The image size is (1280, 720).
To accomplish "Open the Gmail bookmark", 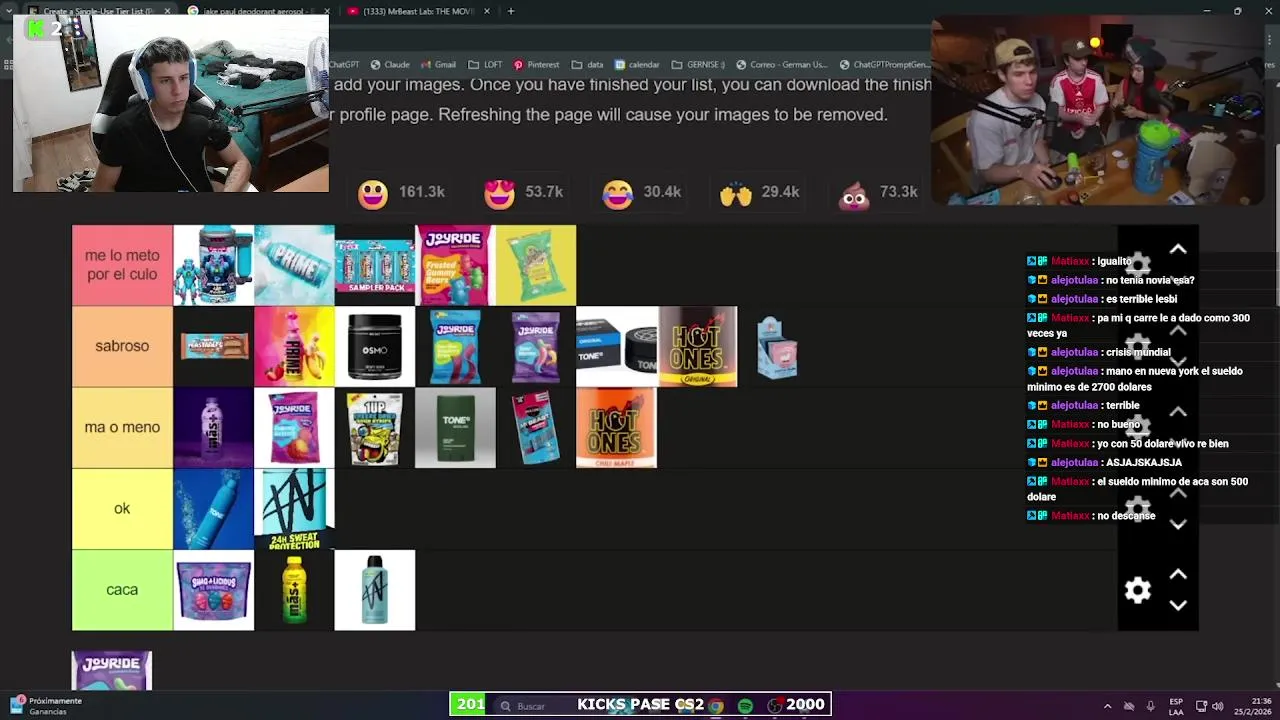I will (438, 64).
